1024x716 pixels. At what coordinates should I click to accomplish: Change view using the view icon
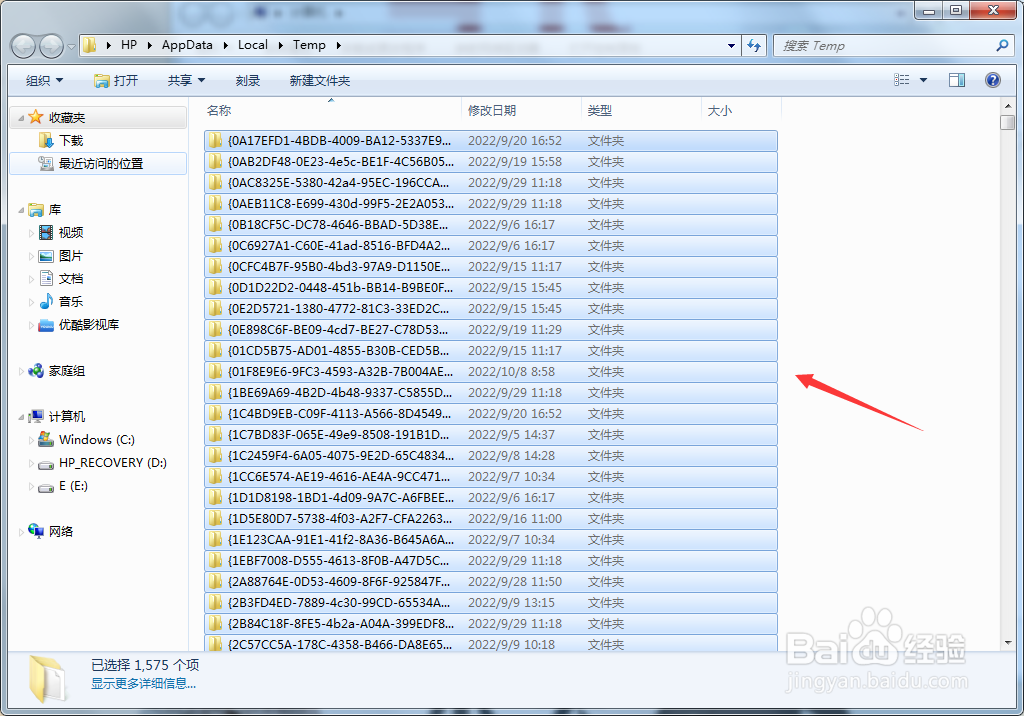point(902,80)
